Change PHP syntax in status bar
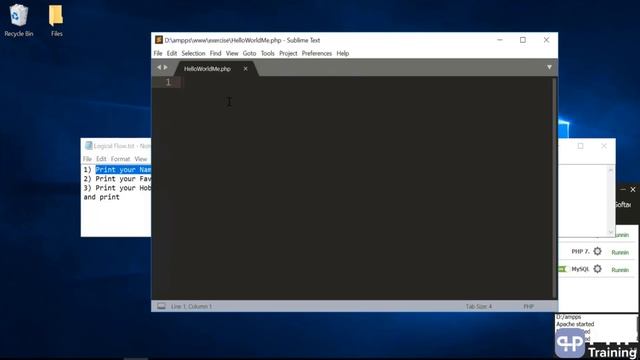Image resolution: width=640 pixels, height=360 pixels. (529, 306)
